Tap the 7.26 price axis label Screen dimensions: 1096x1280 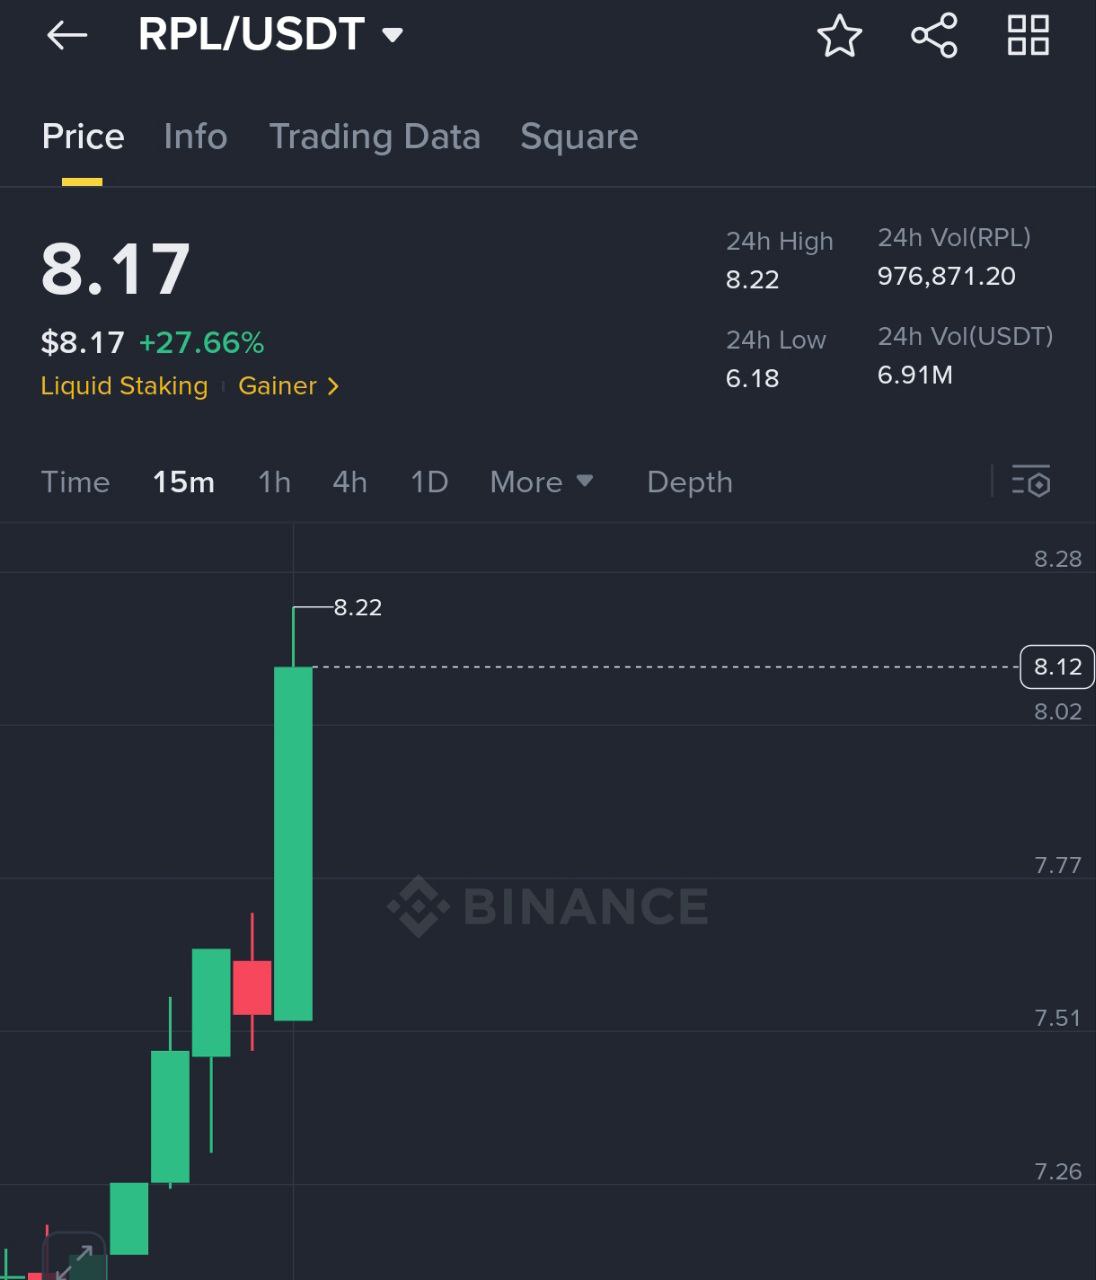[x=1058, y=1171]
